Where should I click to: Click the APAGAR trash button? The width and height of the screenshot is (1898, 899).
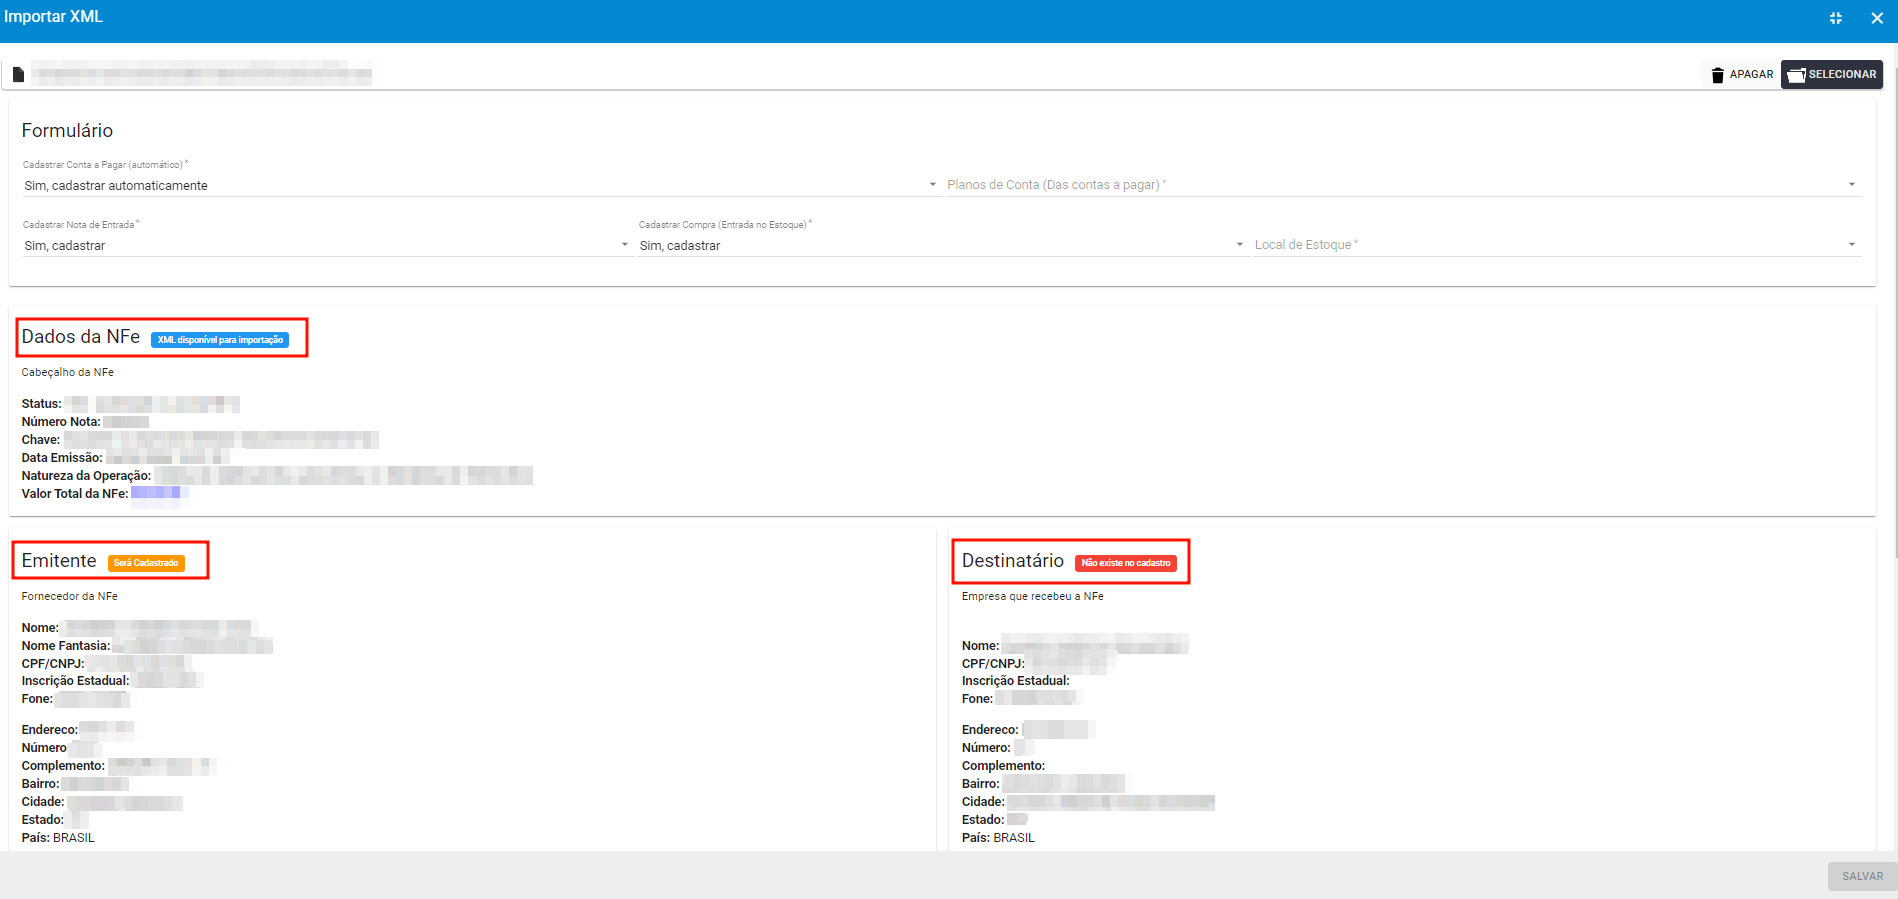tap(1742, 74)
